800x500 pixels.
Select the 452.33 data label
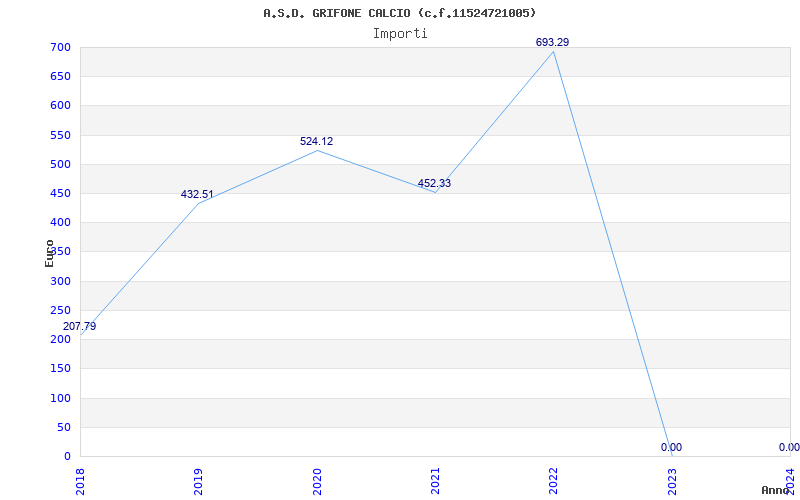tap(434, 183)
